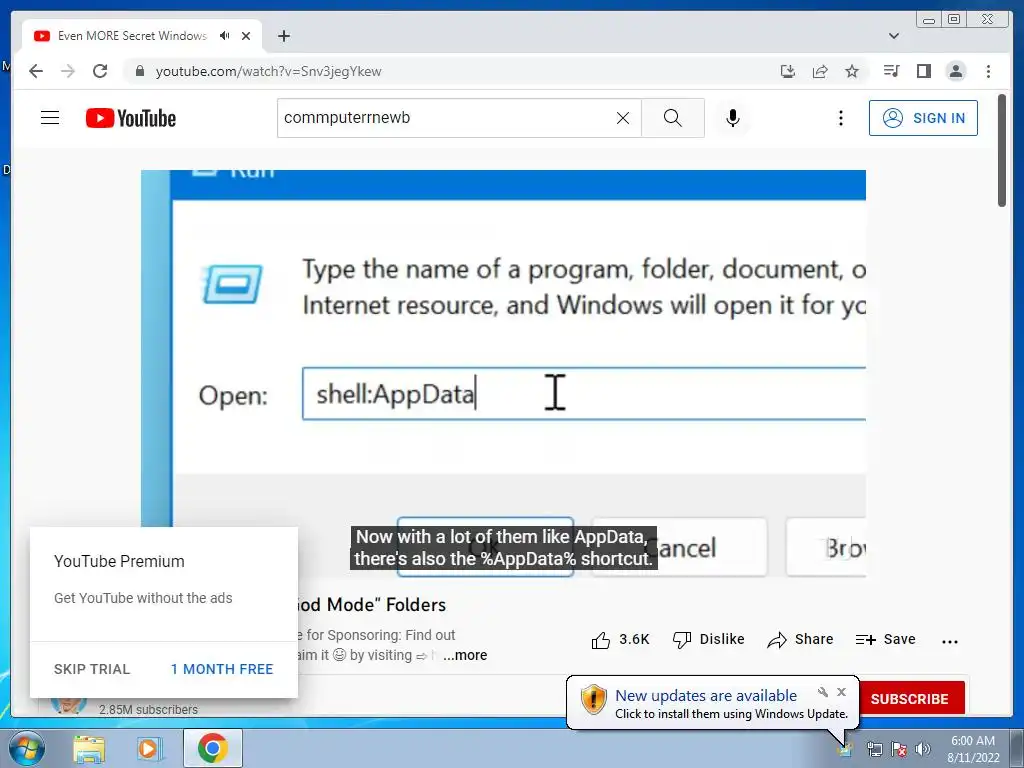
Task: Bookmark this page with the star icon
Action: [x=852, y=71]
